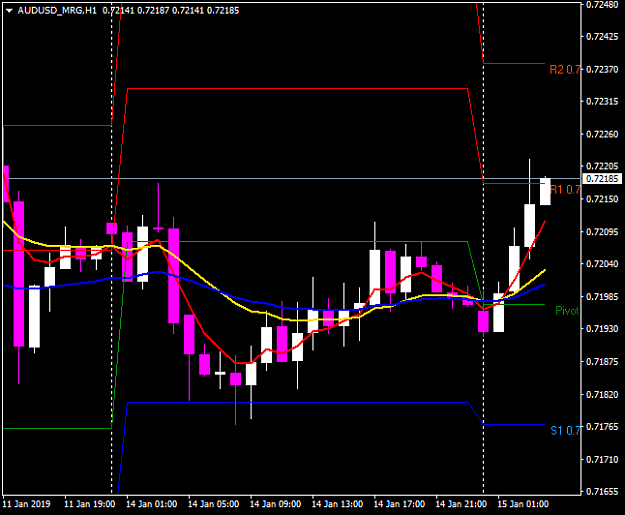Viewport: 625px width, 515px height.
Task: Click the 0.72370 price scale value
Action: tap(602, 69)
